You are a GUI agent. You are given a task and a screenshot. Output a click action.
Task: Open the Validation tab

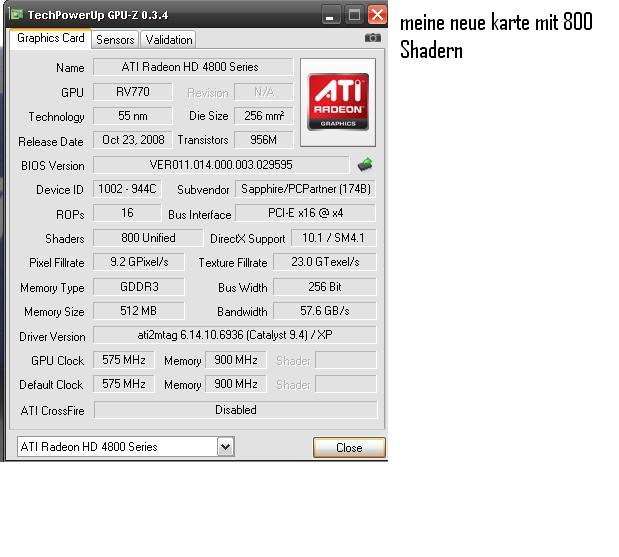click(169, 40)
